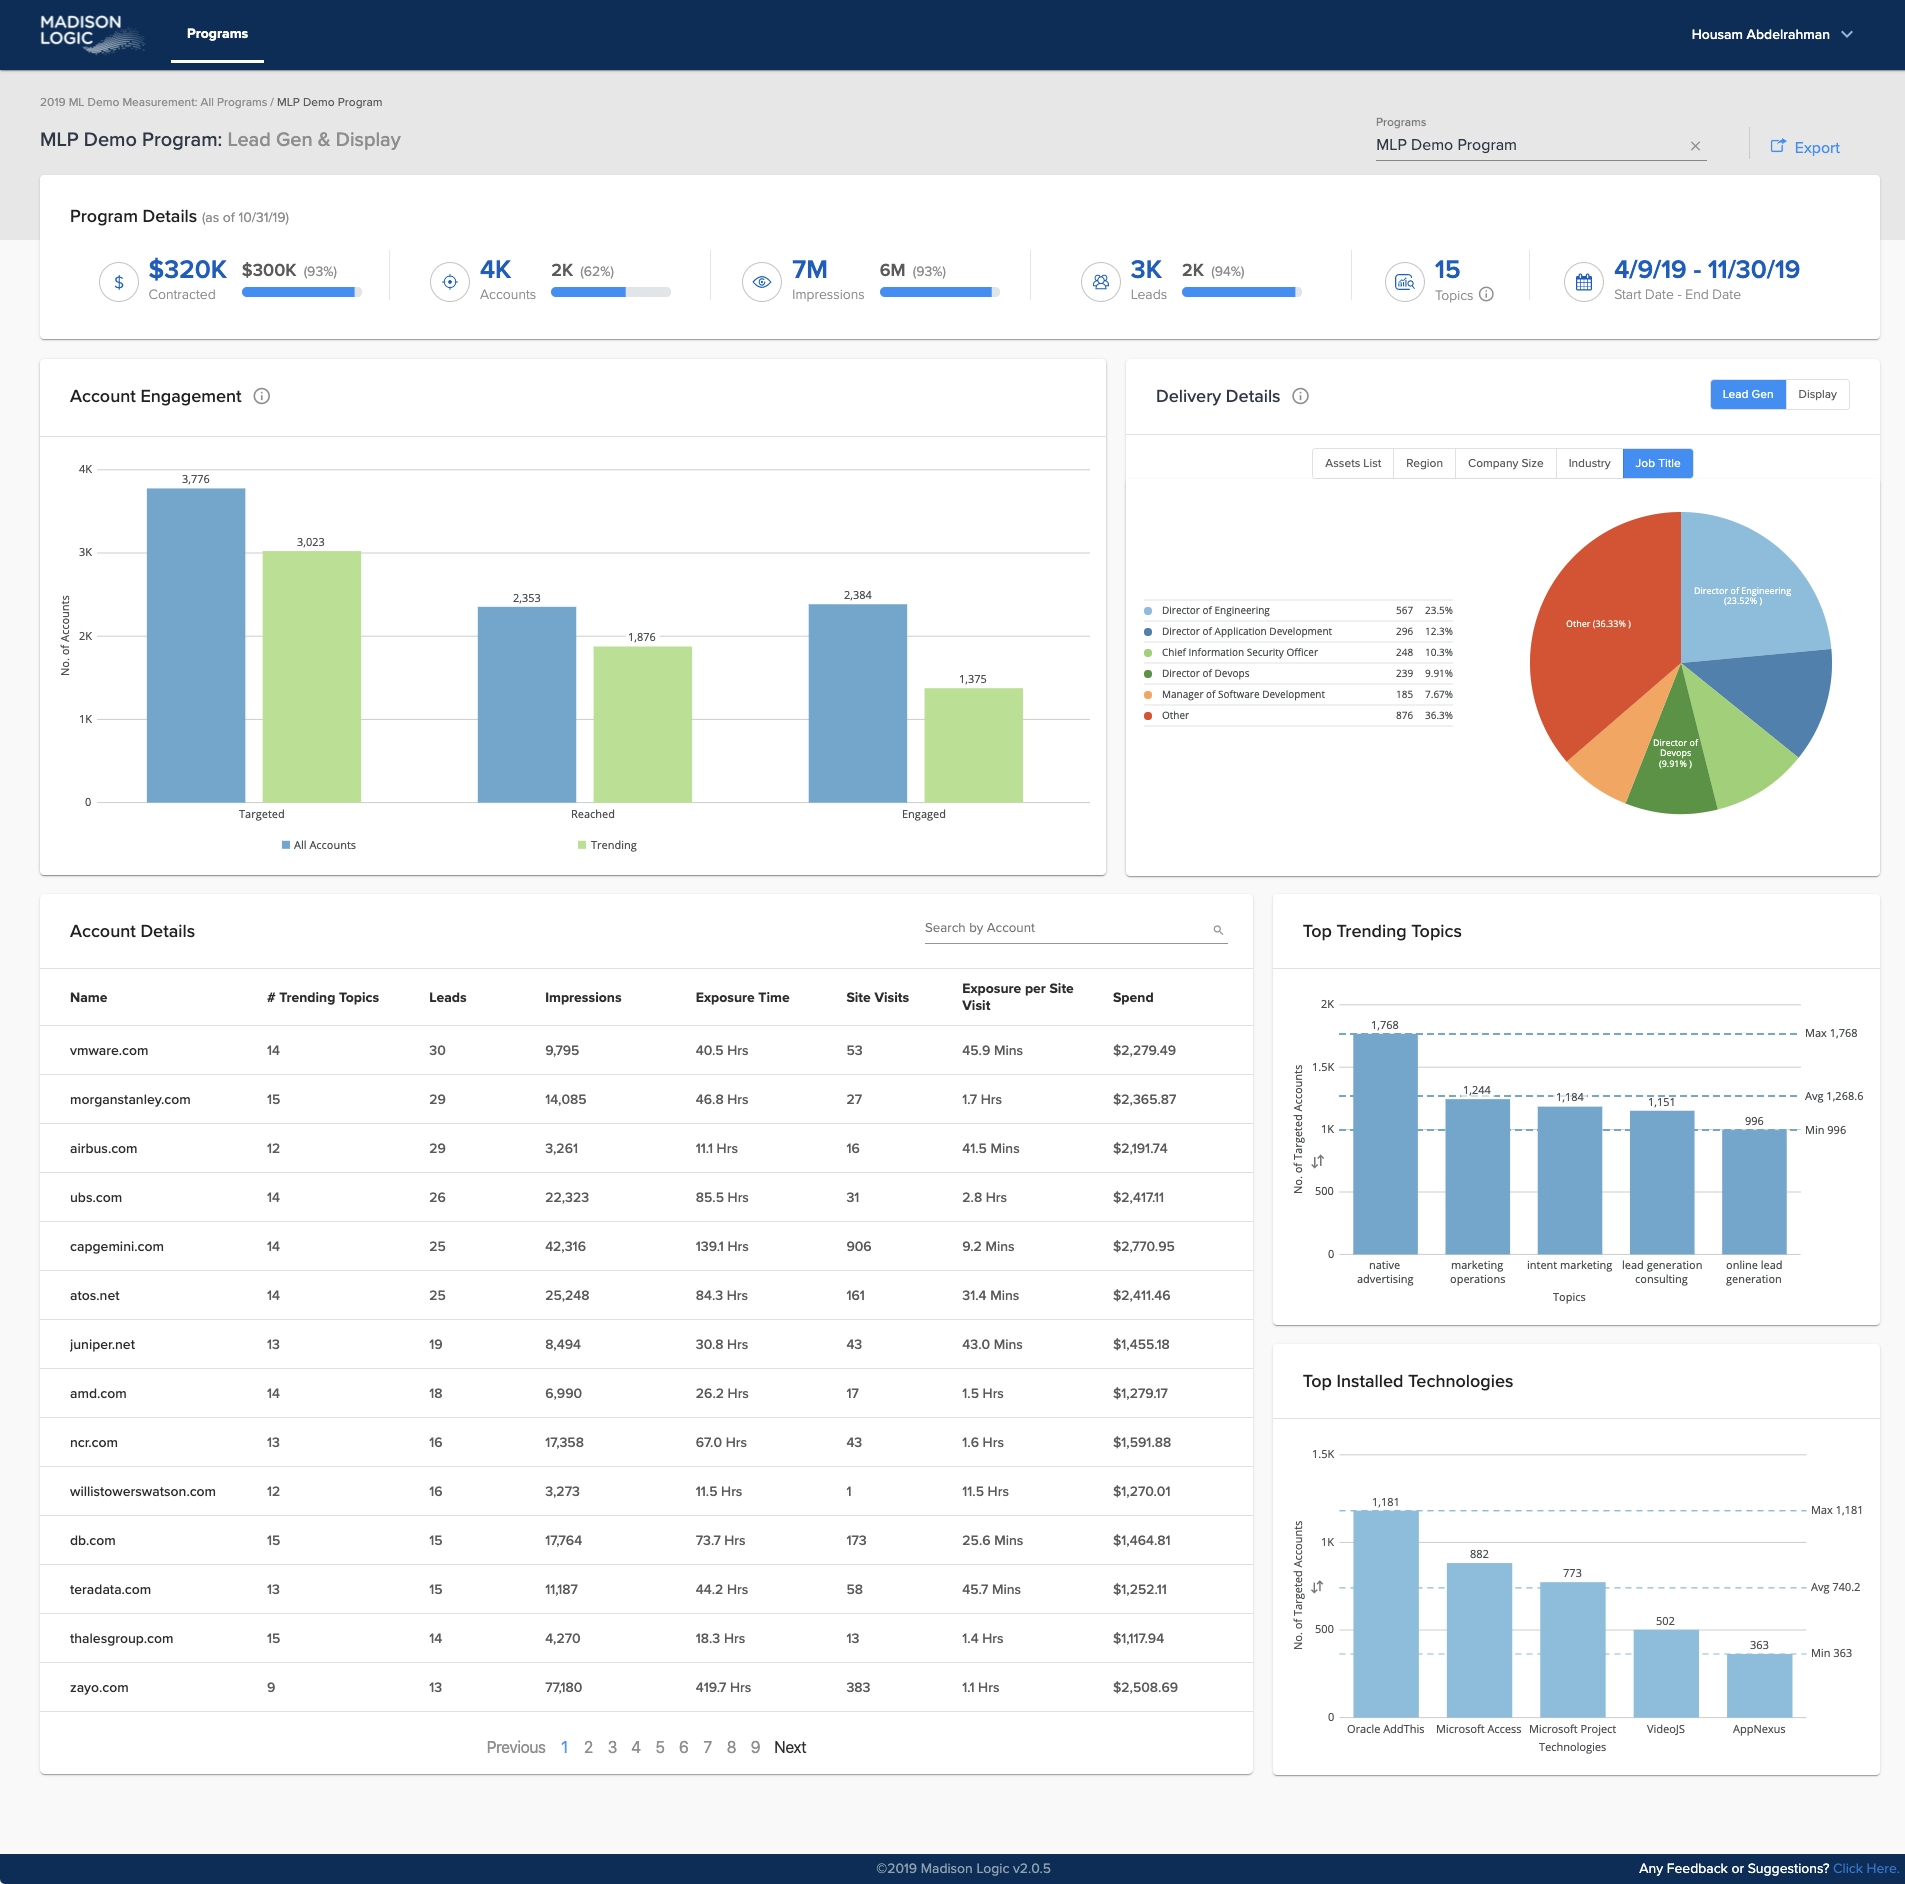
Task: Select the capgemini.com account row
Action: click(x=646, y=1246)
